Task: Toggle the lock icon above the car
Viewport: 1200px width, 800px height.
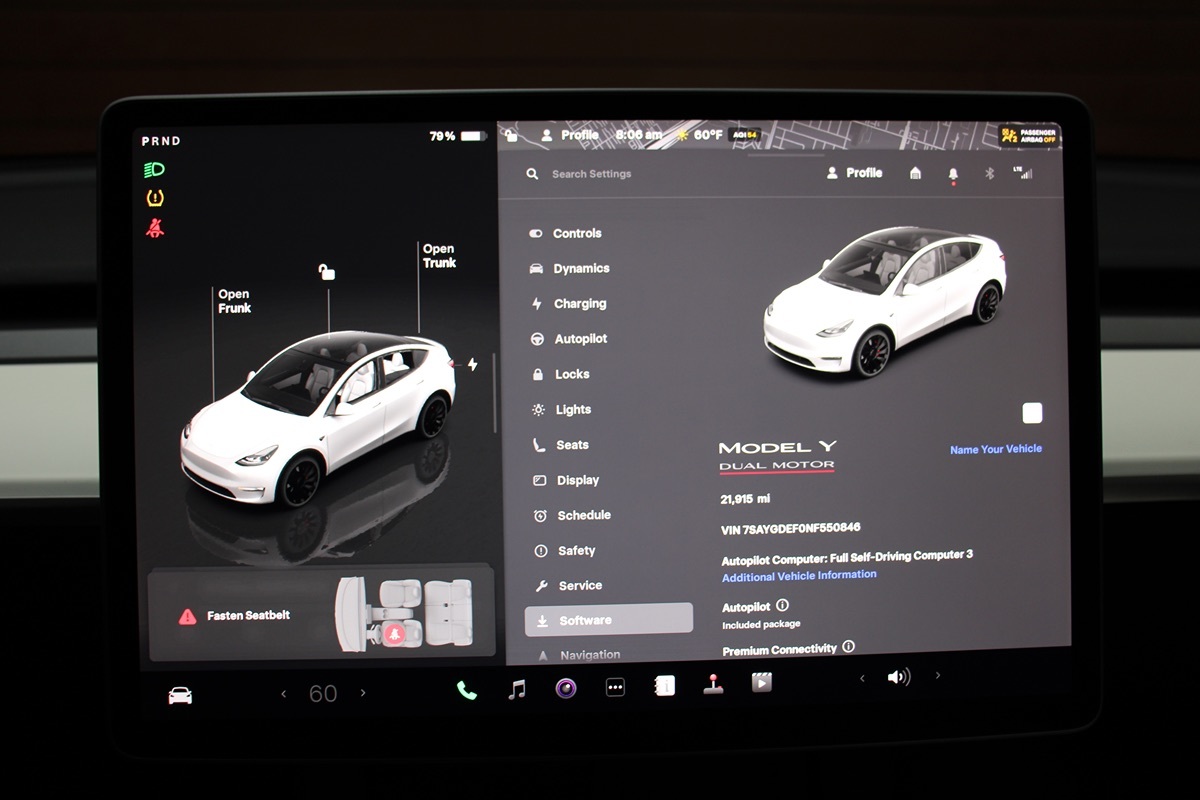Action: pos(326,271)
